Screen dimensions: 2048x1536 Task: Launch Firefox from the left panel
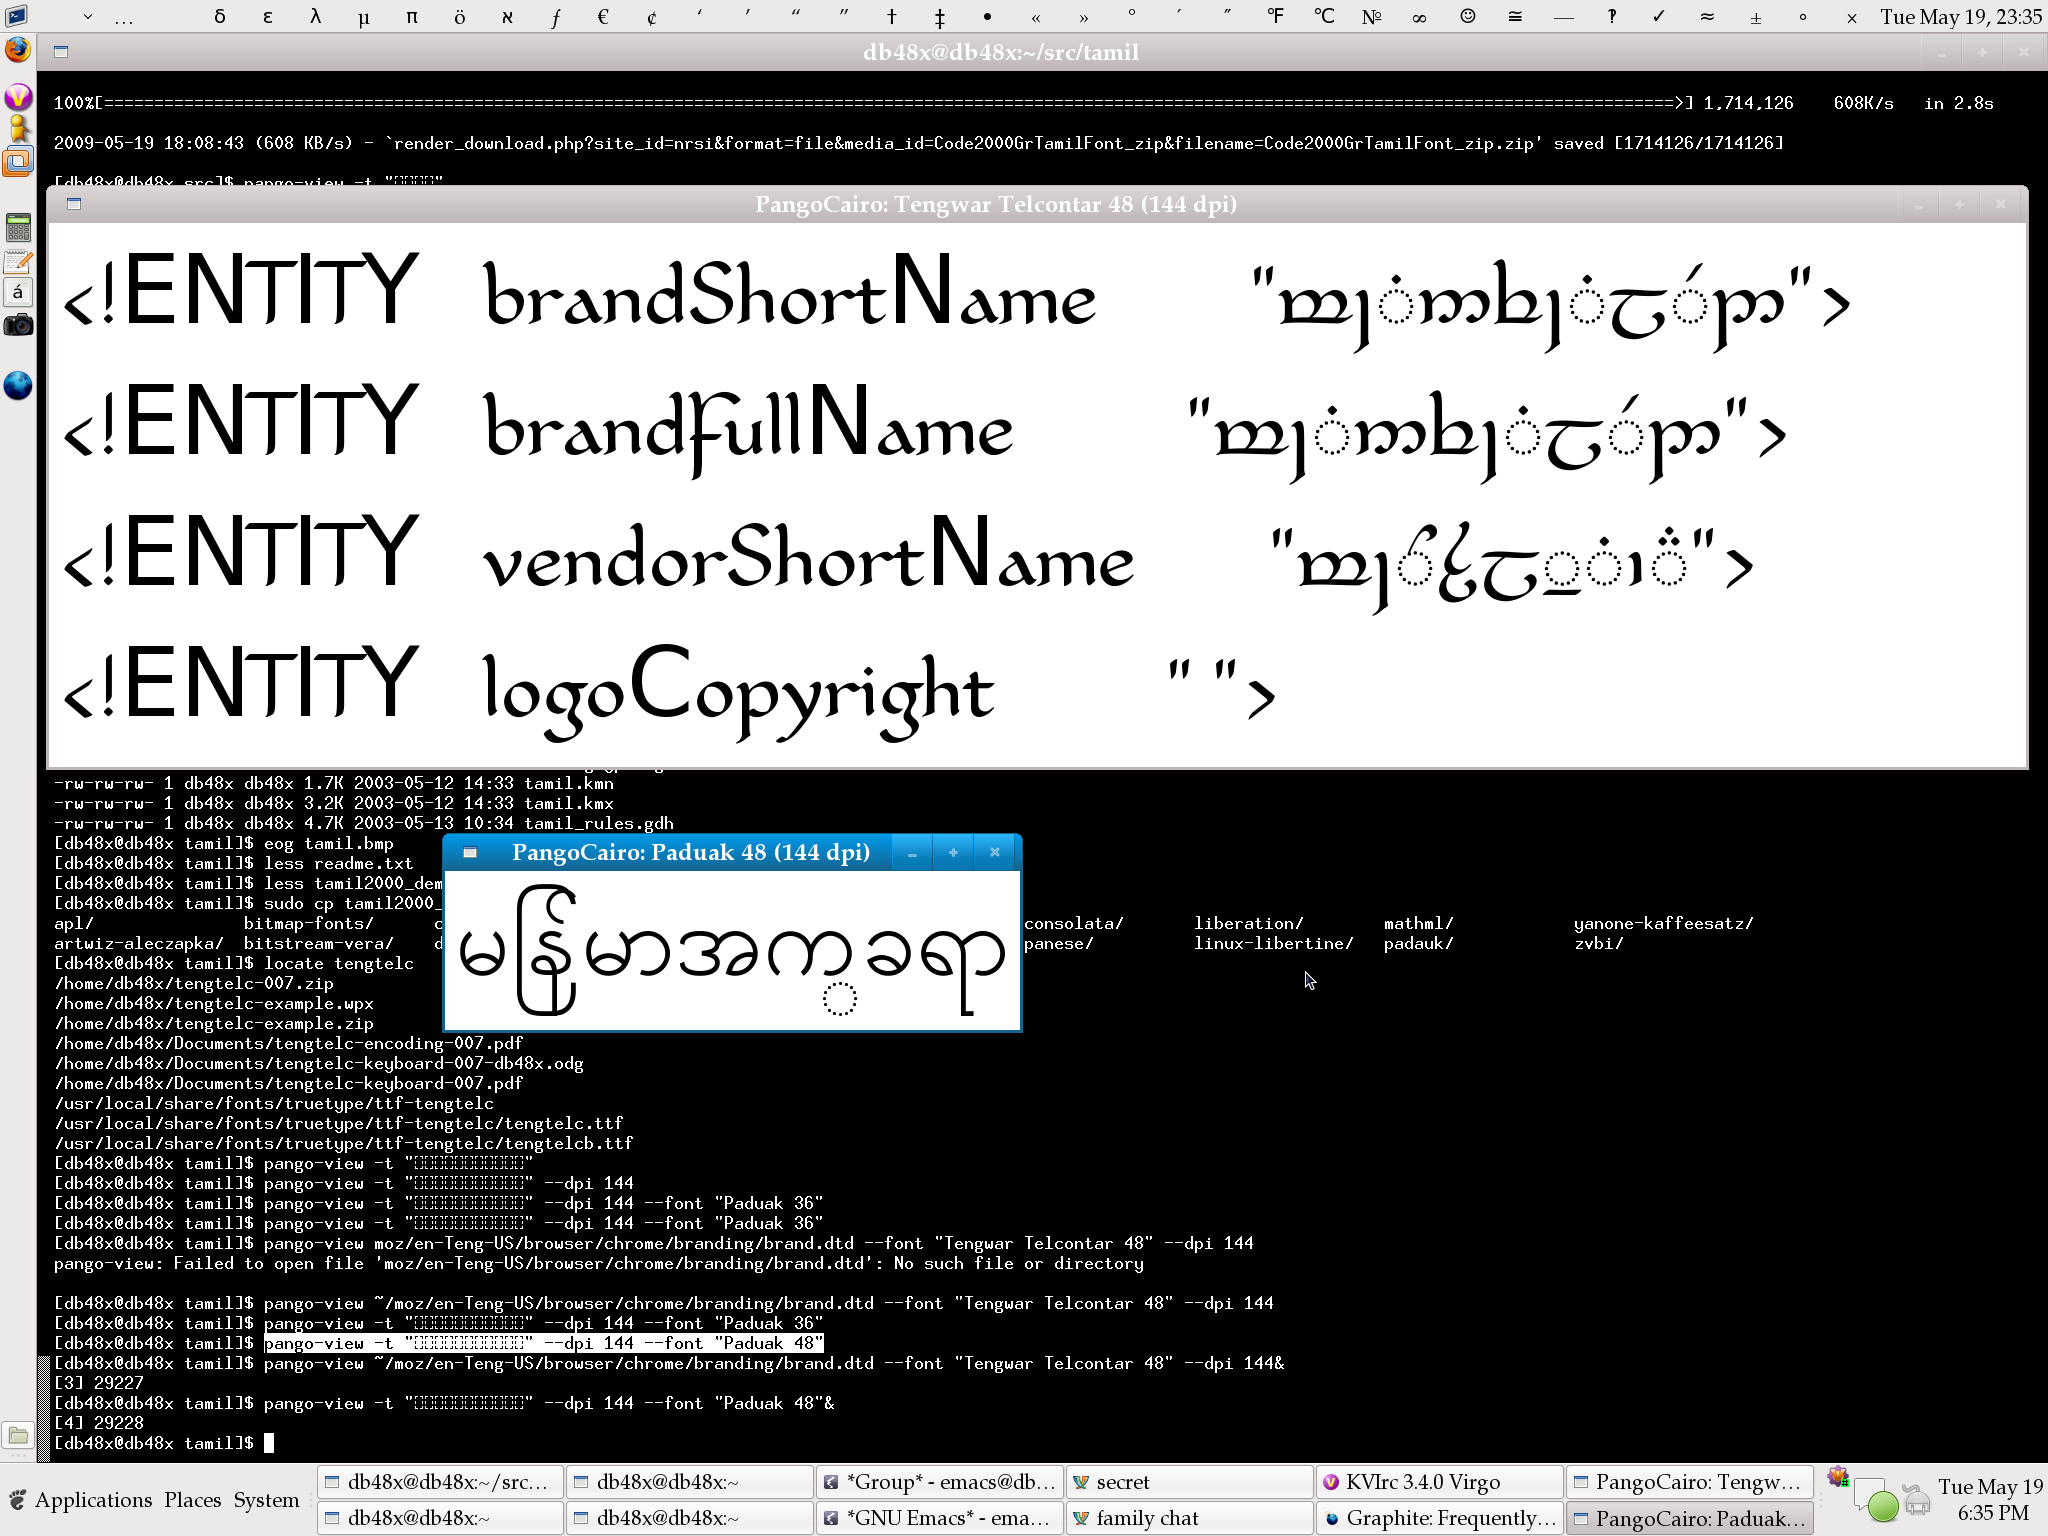tap(18, 50)
